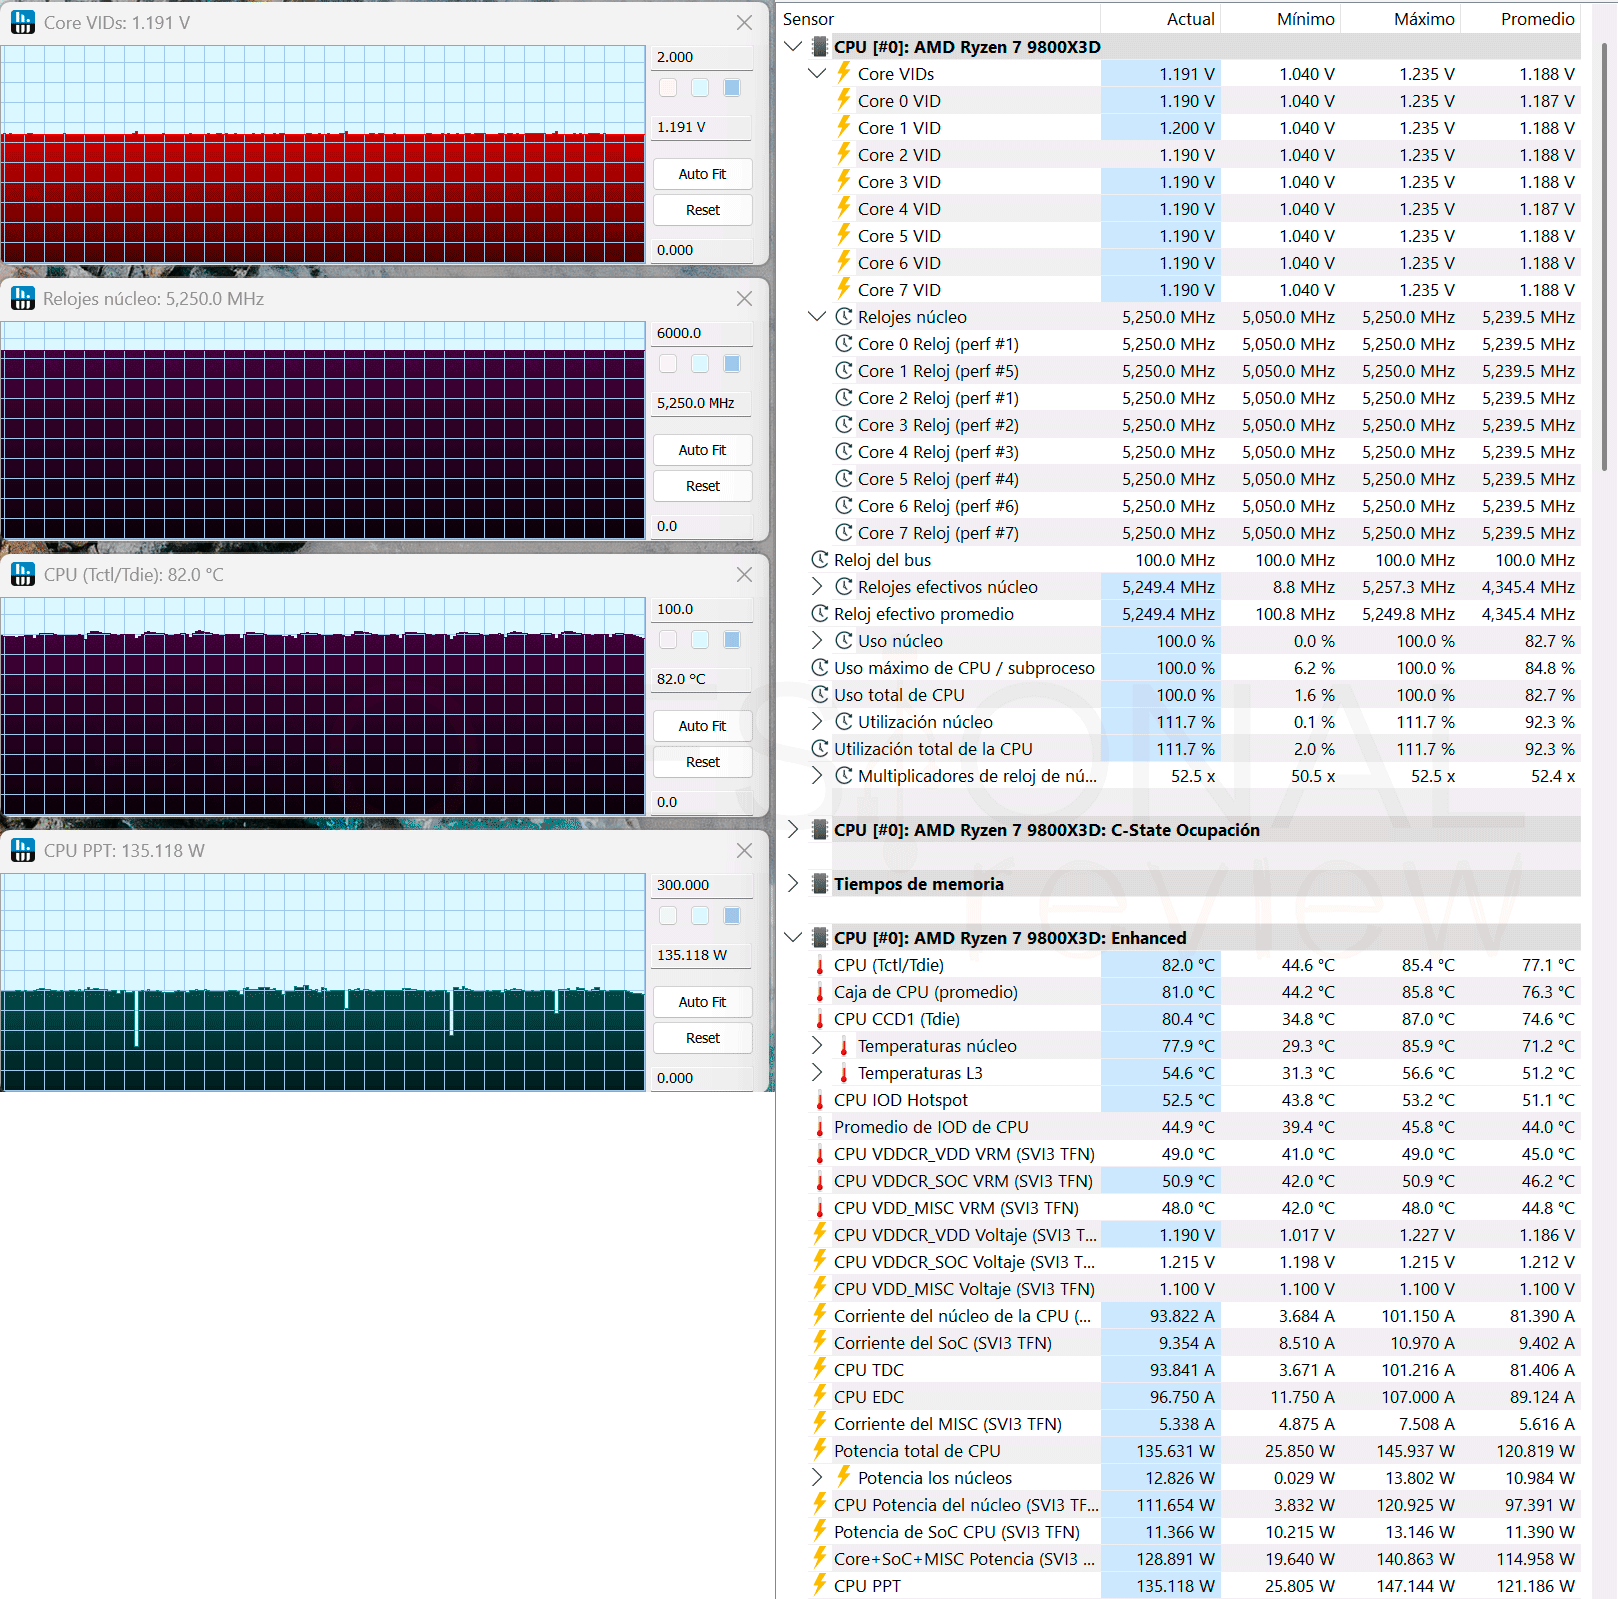Image resolution: width=1618 pixels, height=1599 pixels.
Task: Click the HWiNFO icon in CPU (Tctl/Tdie) graph title
Action: tap(22, 574)
